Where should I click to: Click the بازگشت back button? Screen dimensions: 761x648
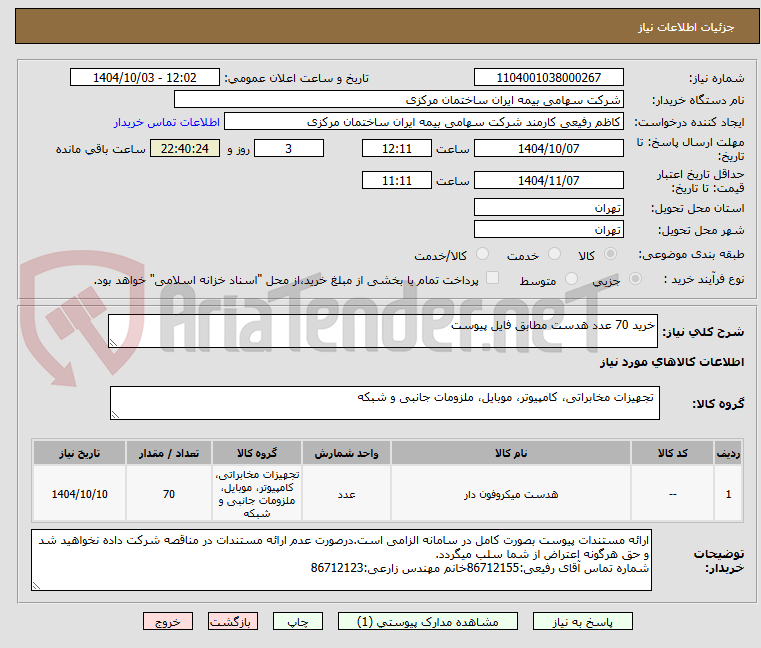[233, 621]
